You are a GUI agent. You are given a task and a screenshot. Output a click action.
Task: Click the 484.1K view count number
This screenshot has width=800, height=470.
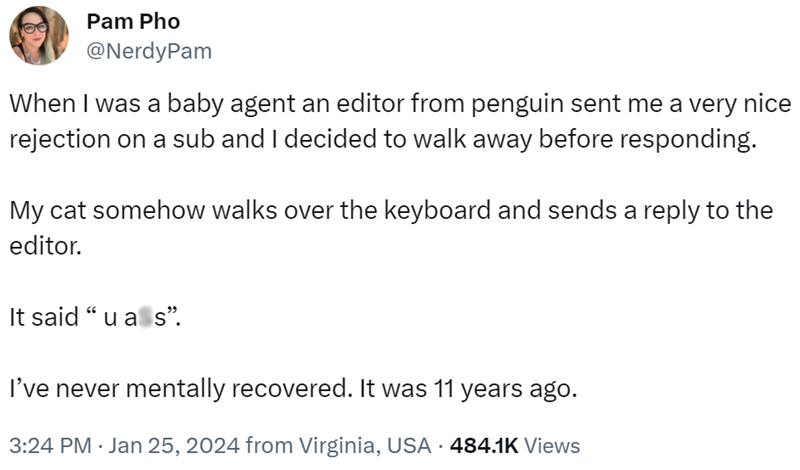coord(484,444)
